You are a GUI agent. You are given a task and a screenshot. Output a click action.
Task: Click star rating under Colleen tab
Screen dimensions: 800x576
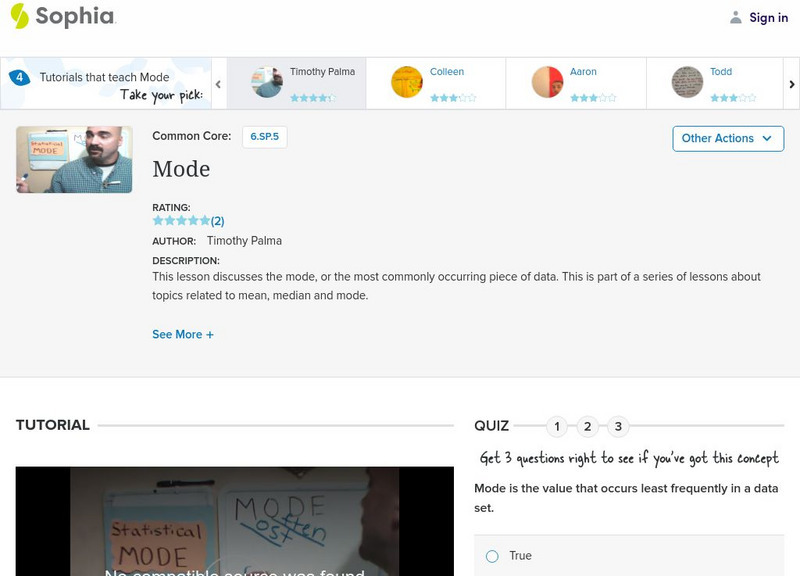(x=453, y=97)
